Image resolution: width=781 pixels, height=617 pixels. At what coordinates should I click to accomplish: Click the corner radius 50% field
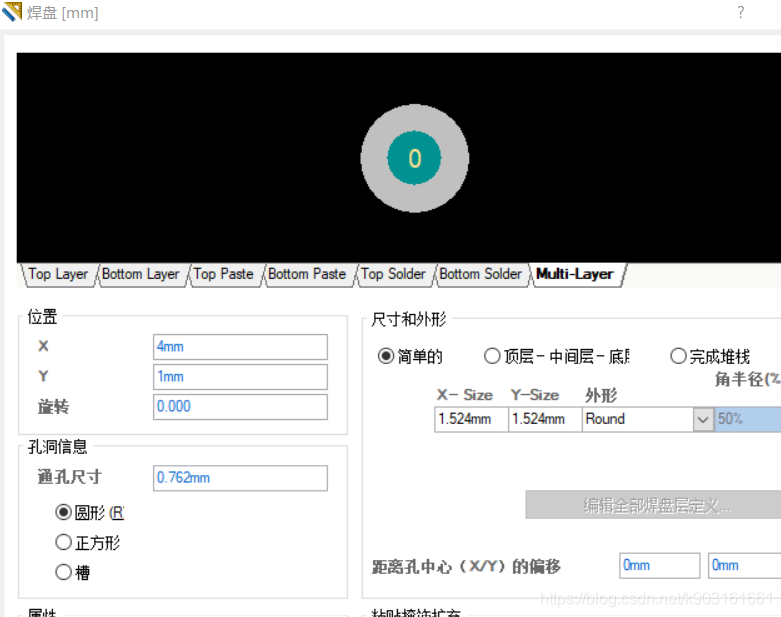pyautogui.click(x=748, y=419)
